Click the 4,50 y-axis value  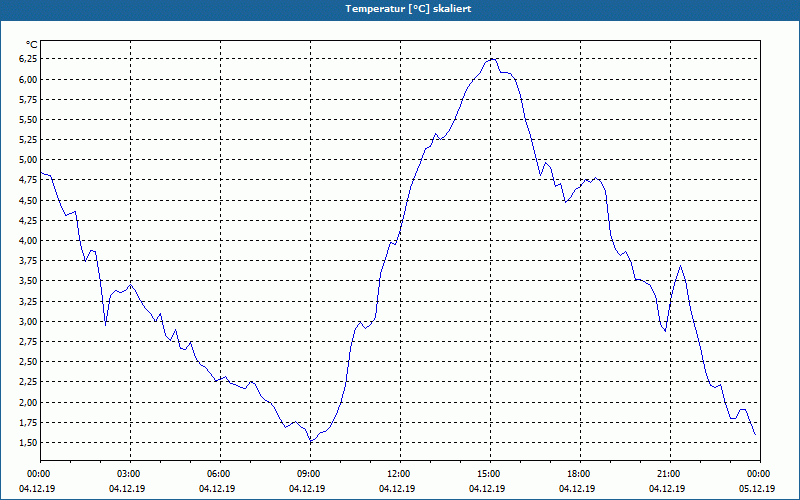click(x=29, y=201)
